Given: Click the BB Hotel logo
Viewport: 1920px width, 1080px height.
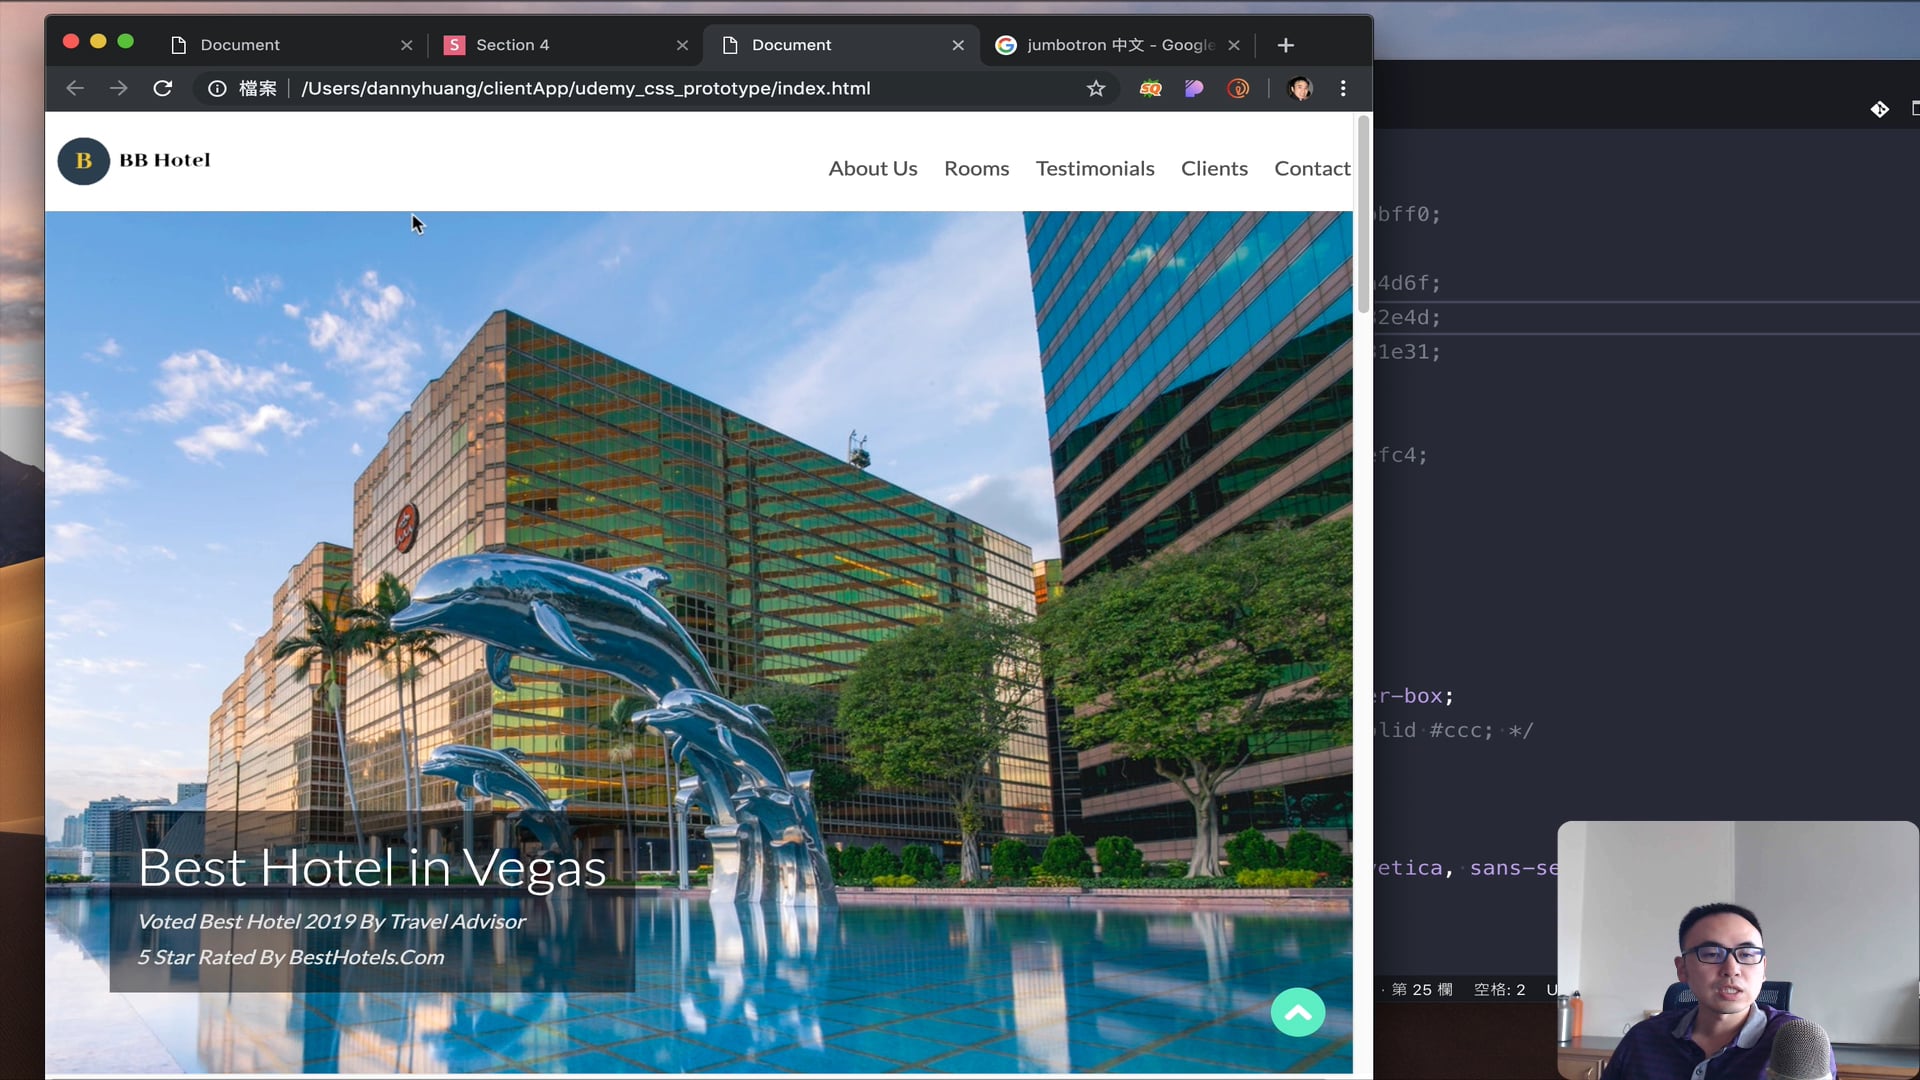Looking at the screenshot, I should (x=134, y=161).
